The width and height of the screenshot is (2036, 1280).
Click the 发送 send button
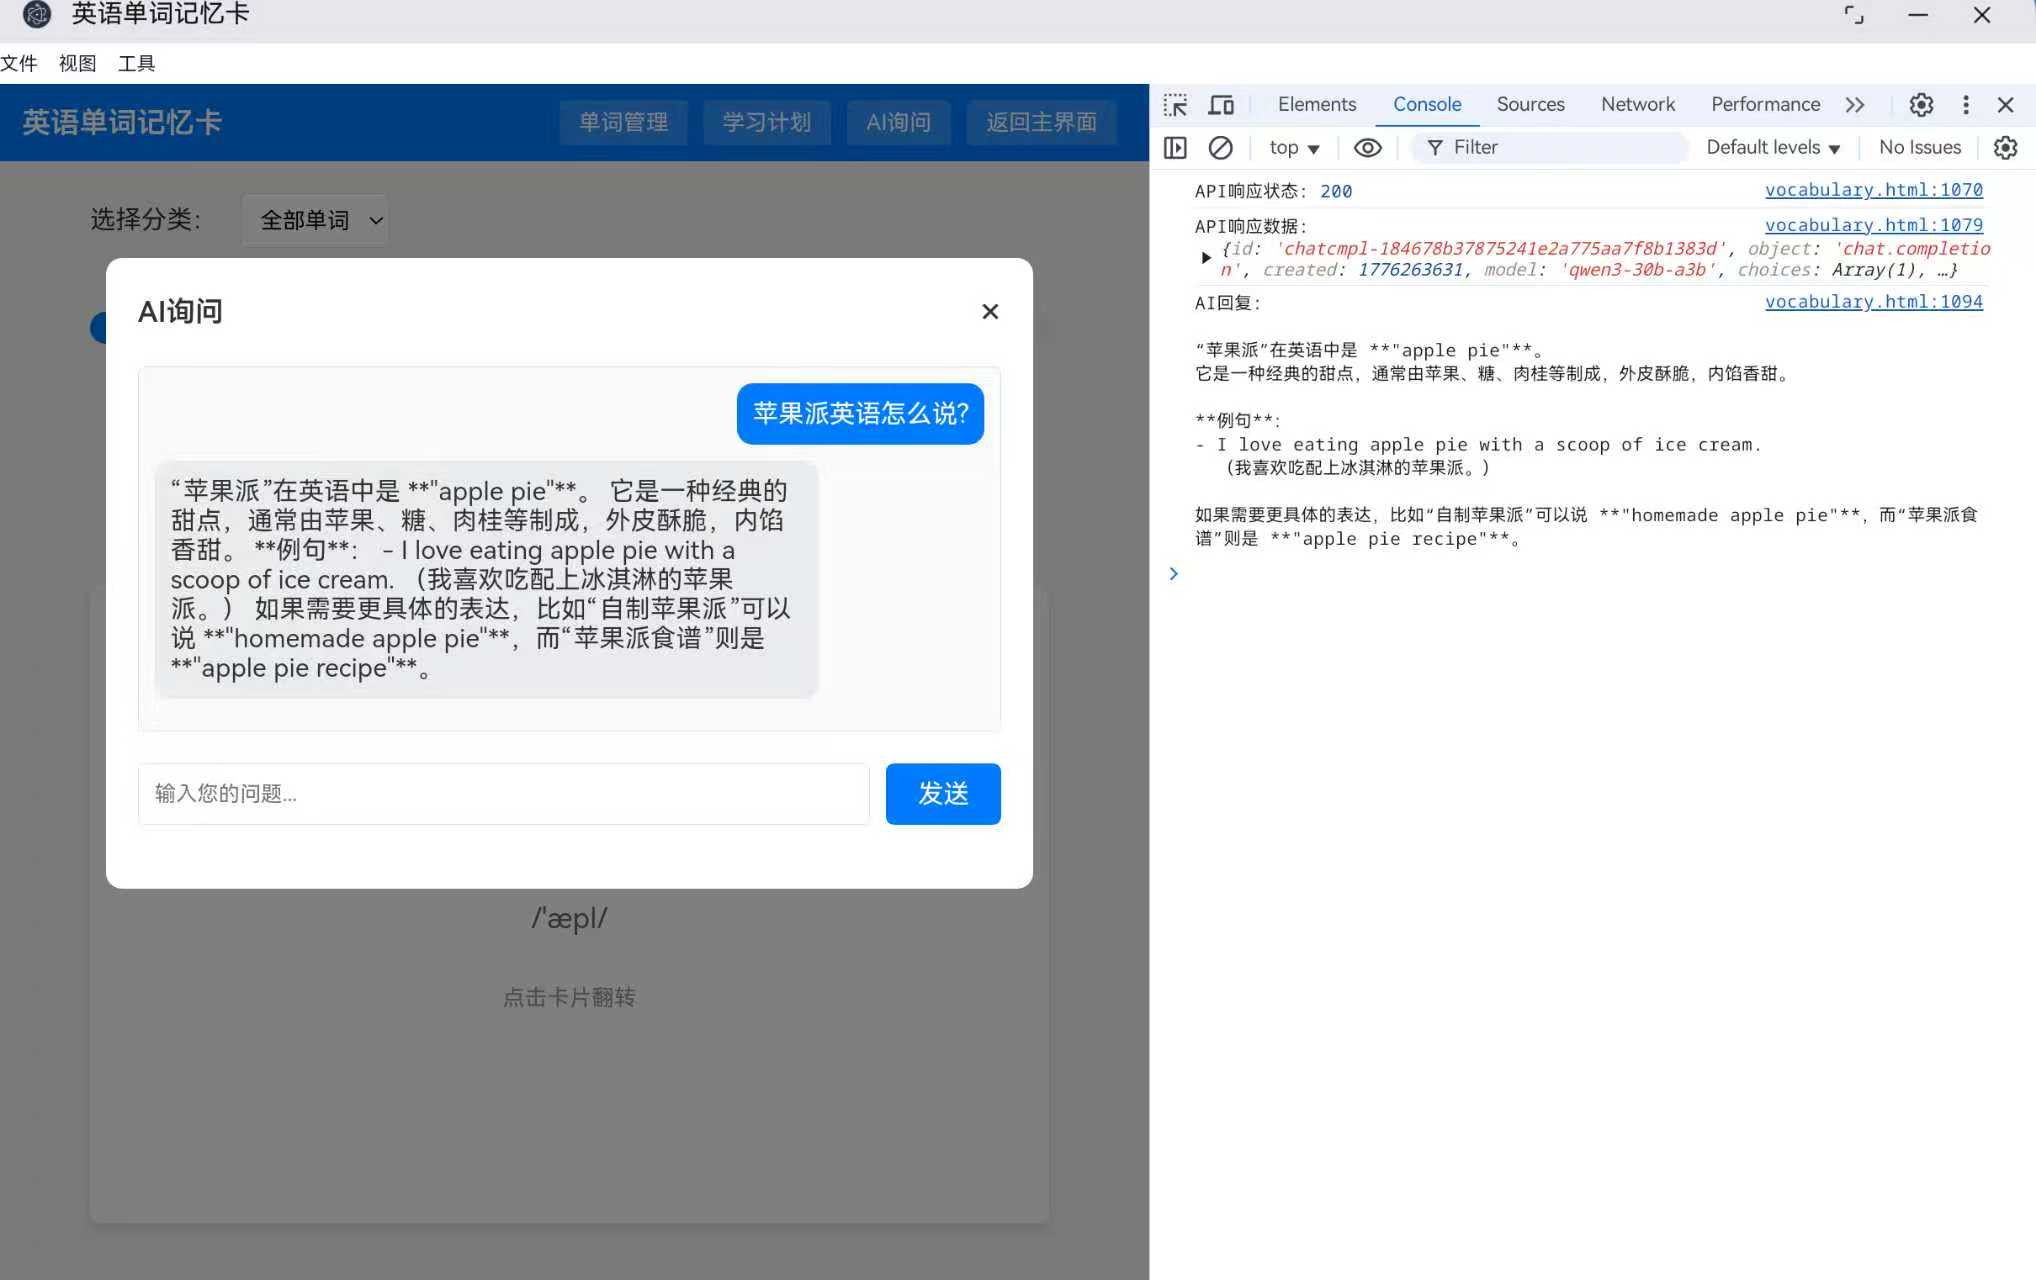pyautogui.click(x=941, y=793)
